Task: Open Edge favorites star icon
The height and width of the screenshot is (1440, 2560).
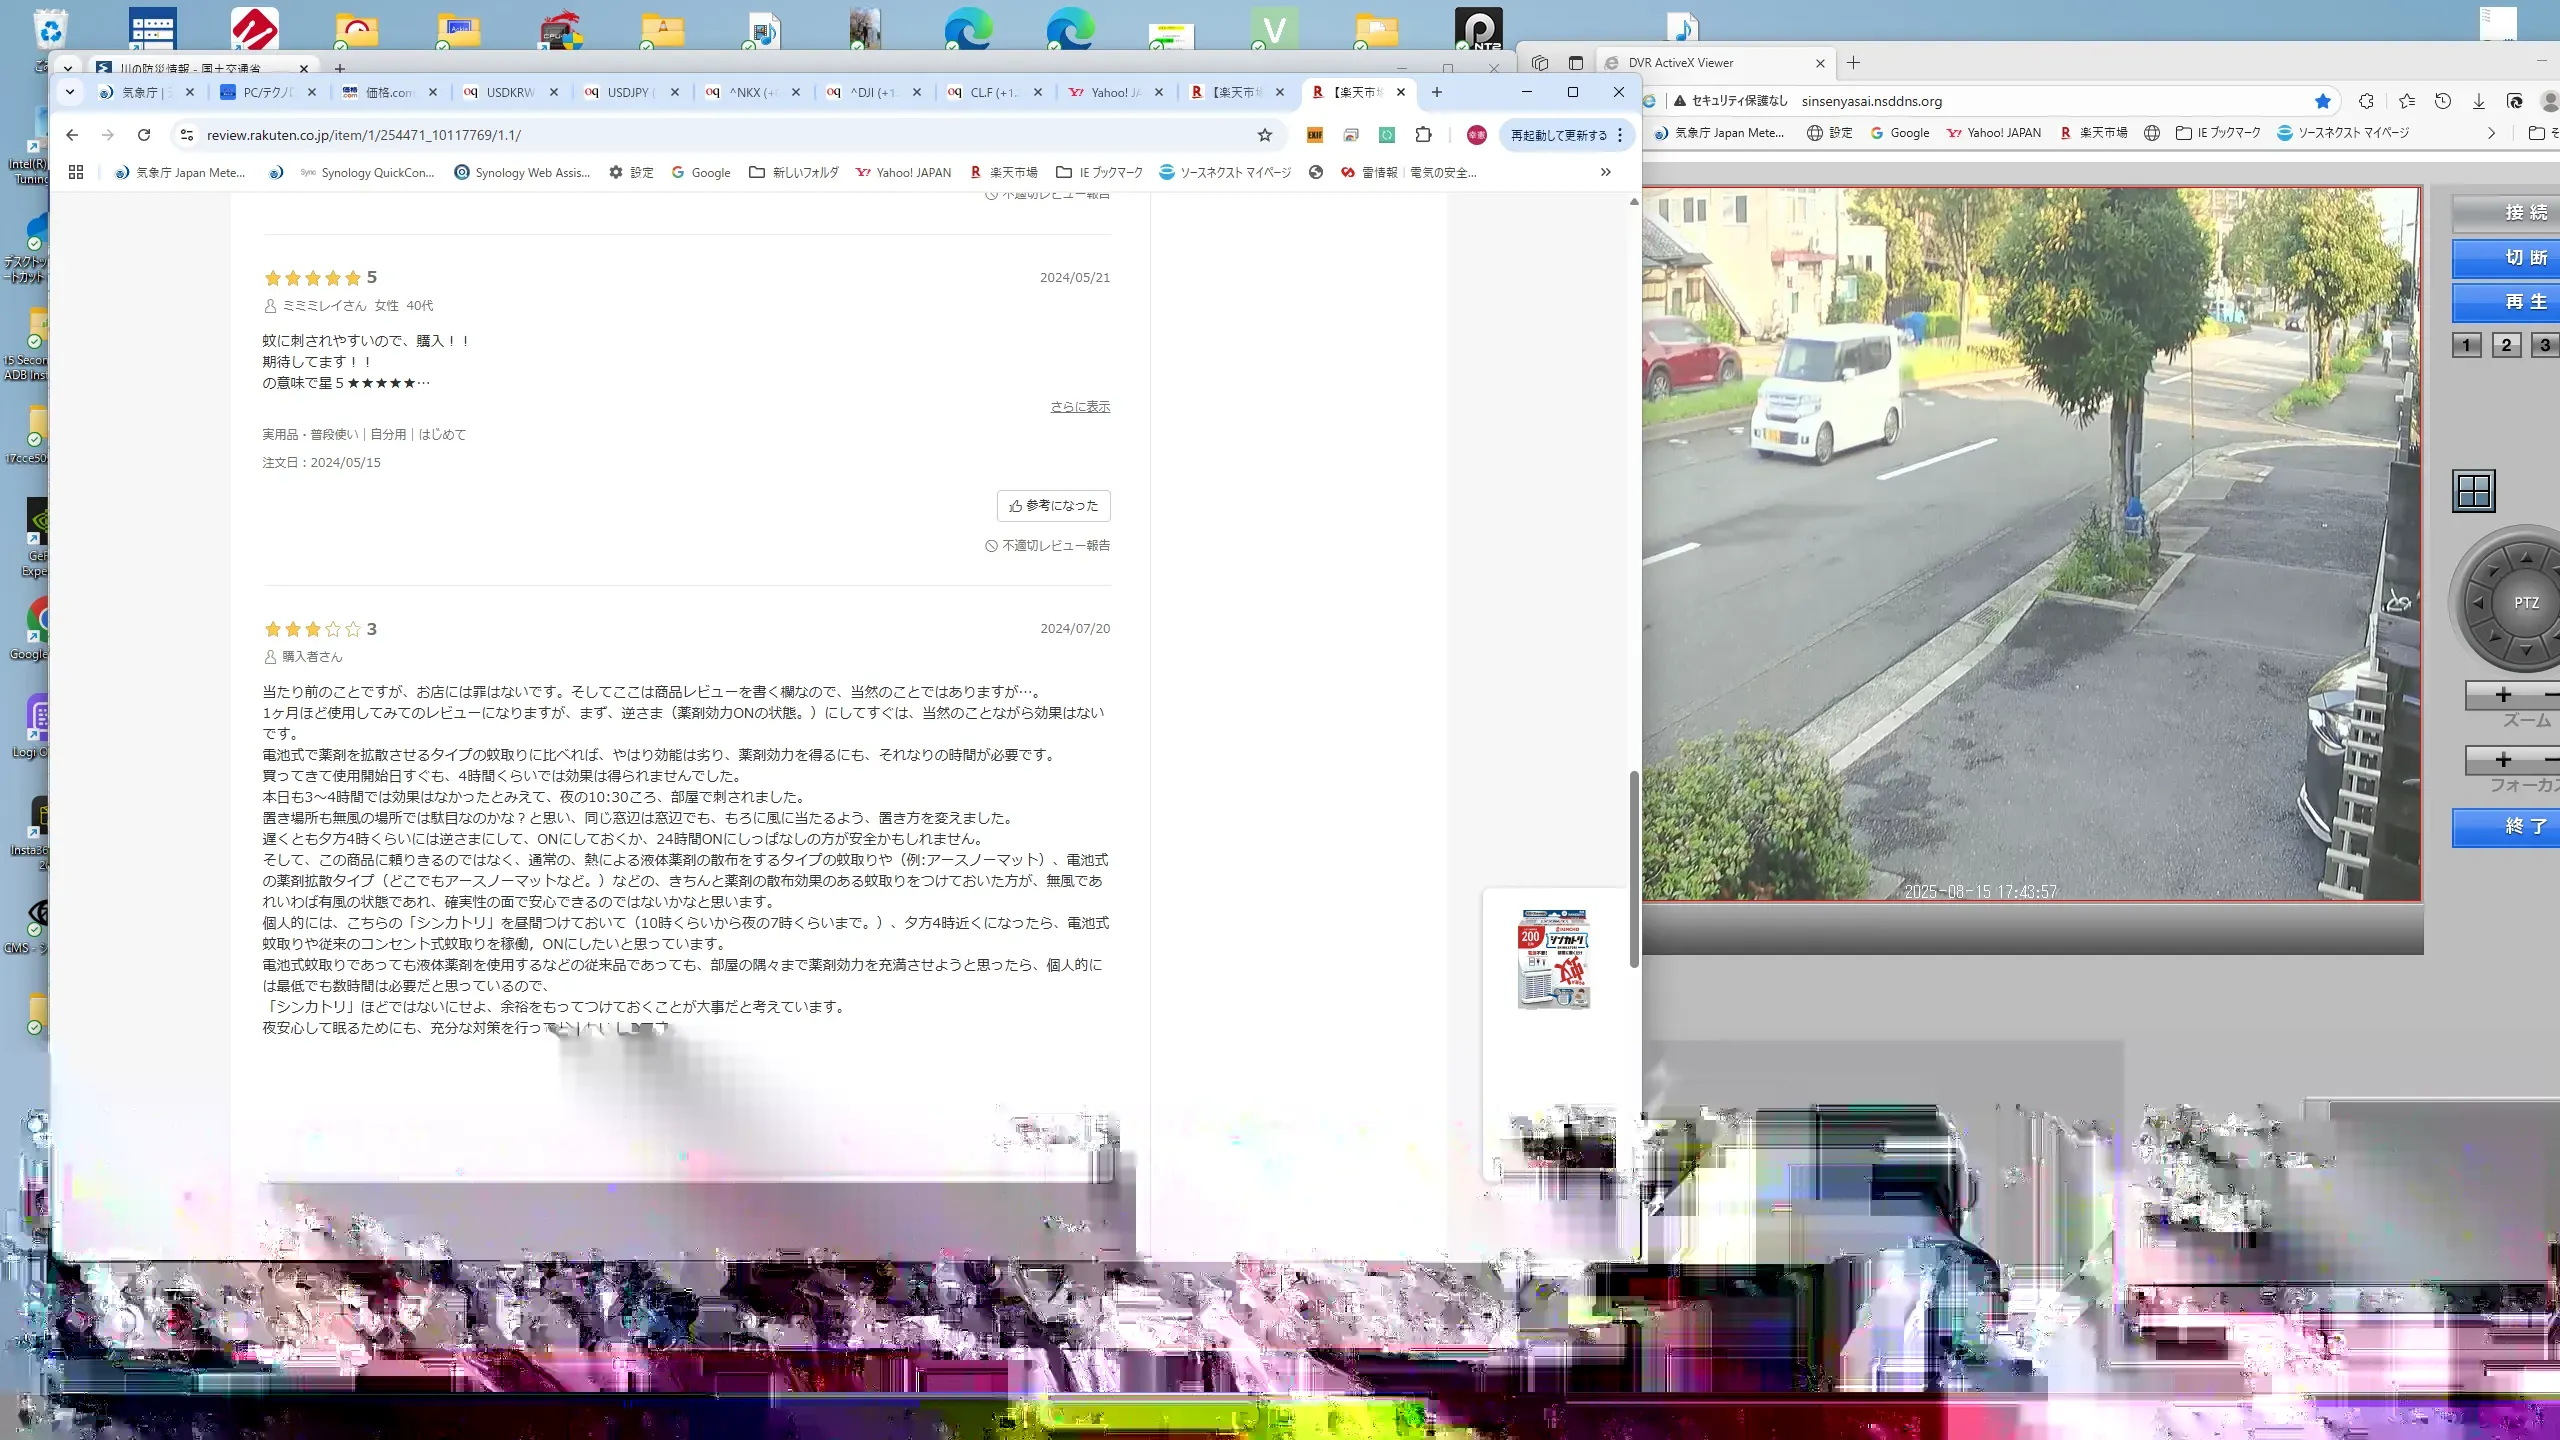Action: point(2407,101)
